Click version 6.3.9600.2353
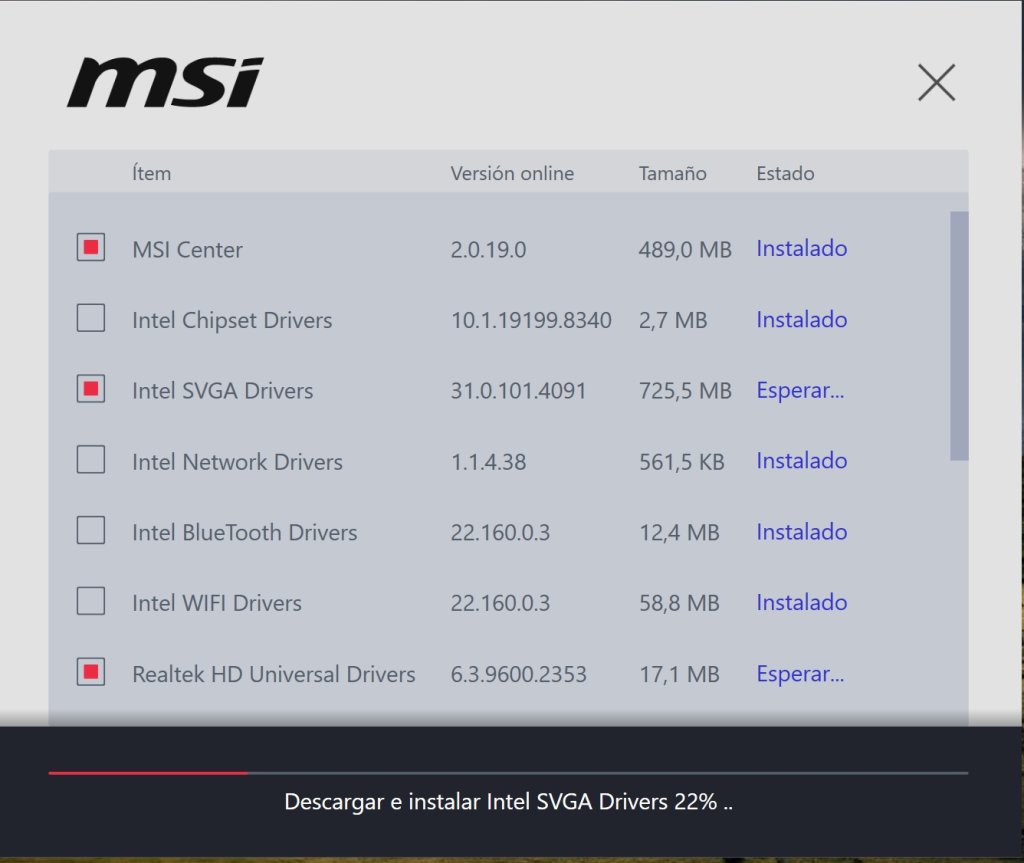 (x=519, y=674)
